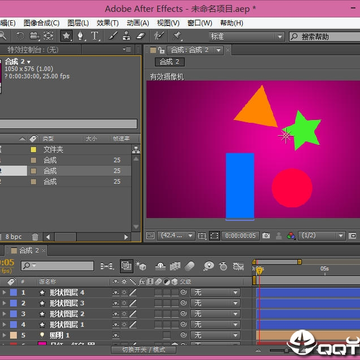Screen dimensions: 360x360
Task: Delete selected item with project trash icon
Action: [35, 237]
